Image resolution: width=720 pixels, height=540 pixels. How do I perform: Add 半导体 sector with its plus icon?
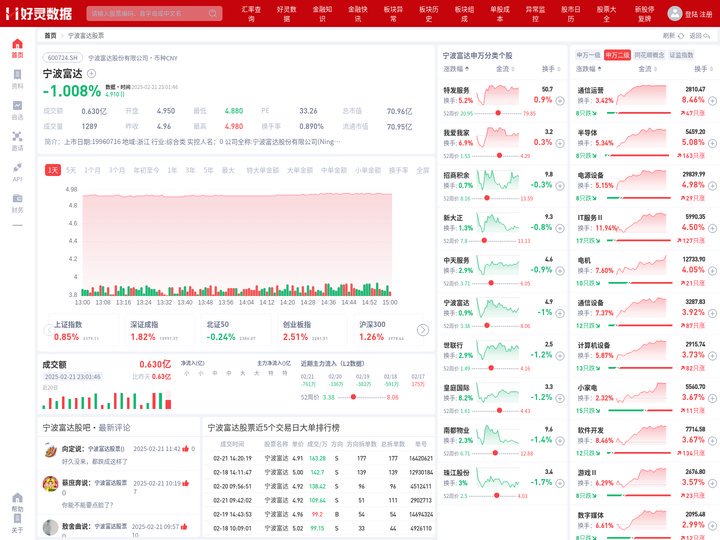712,143
